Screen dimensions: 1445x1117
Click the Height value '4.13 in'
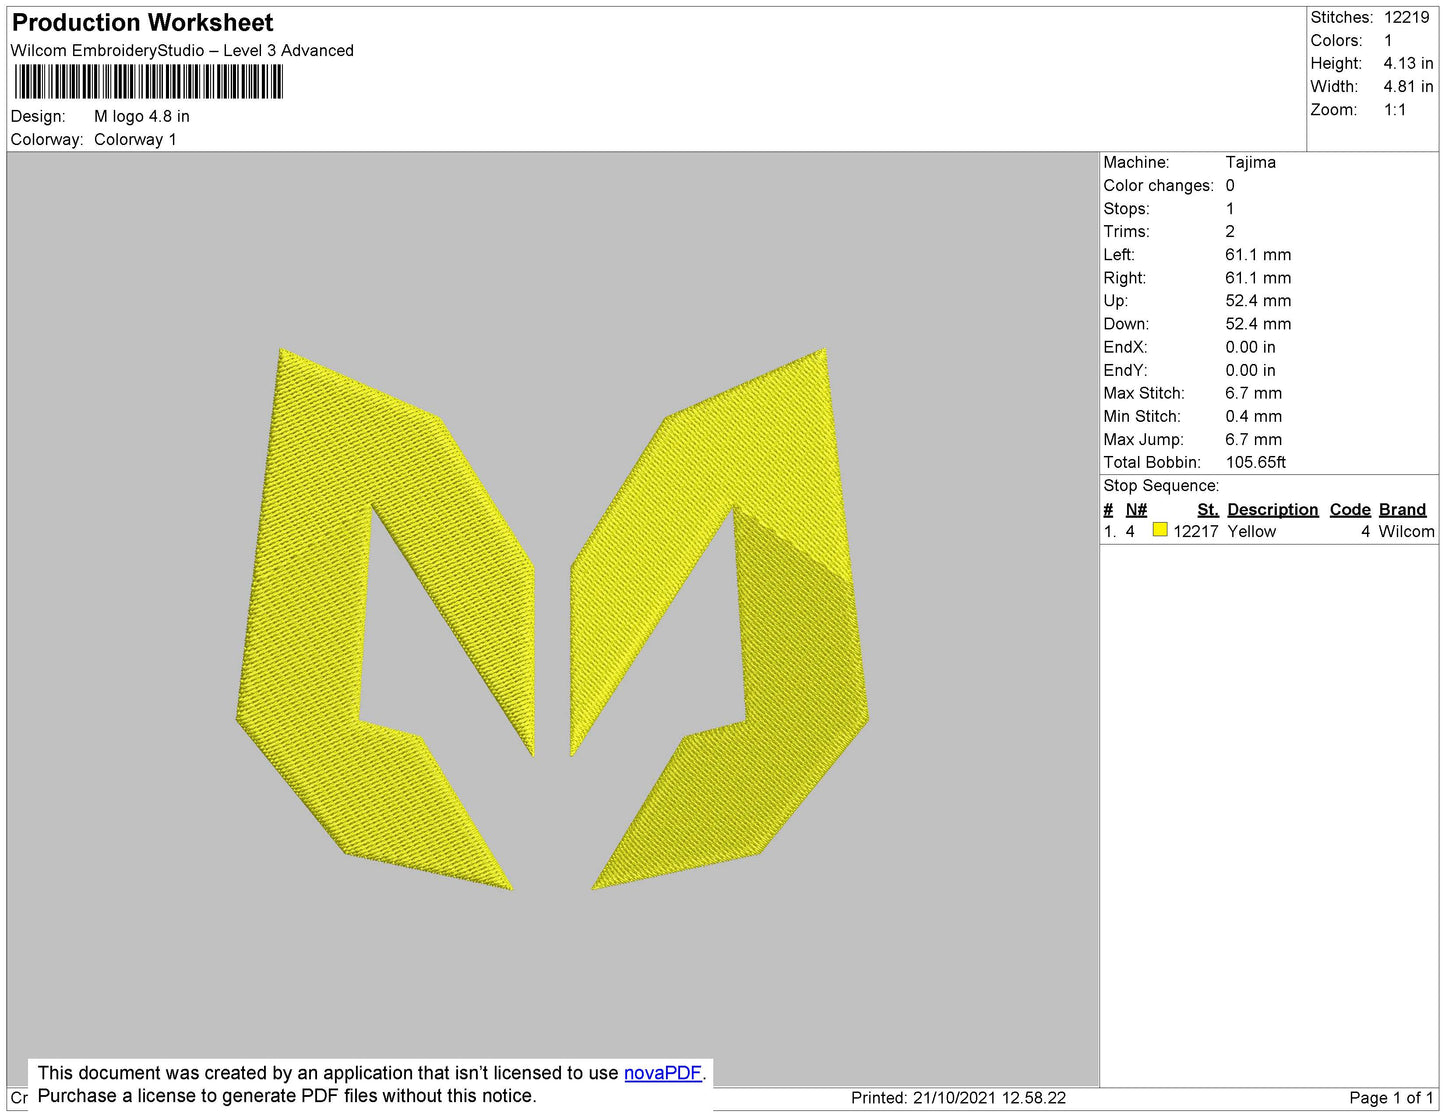[x=1408, y=63]
